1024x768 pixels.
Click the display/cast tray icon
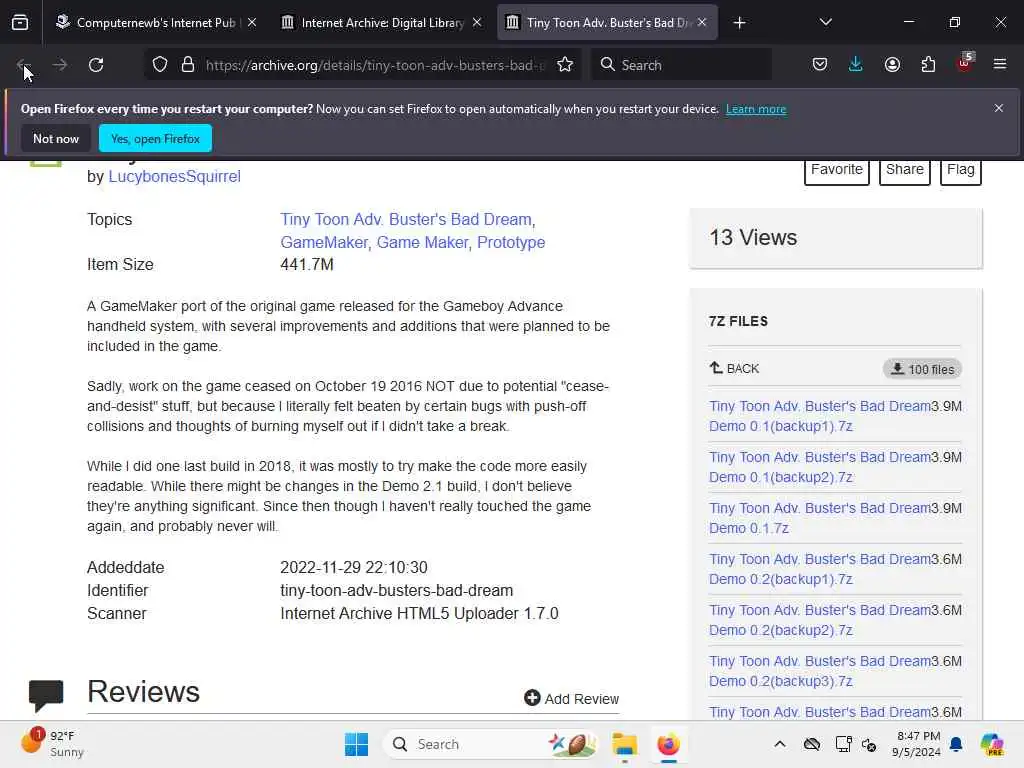(843, 744)
